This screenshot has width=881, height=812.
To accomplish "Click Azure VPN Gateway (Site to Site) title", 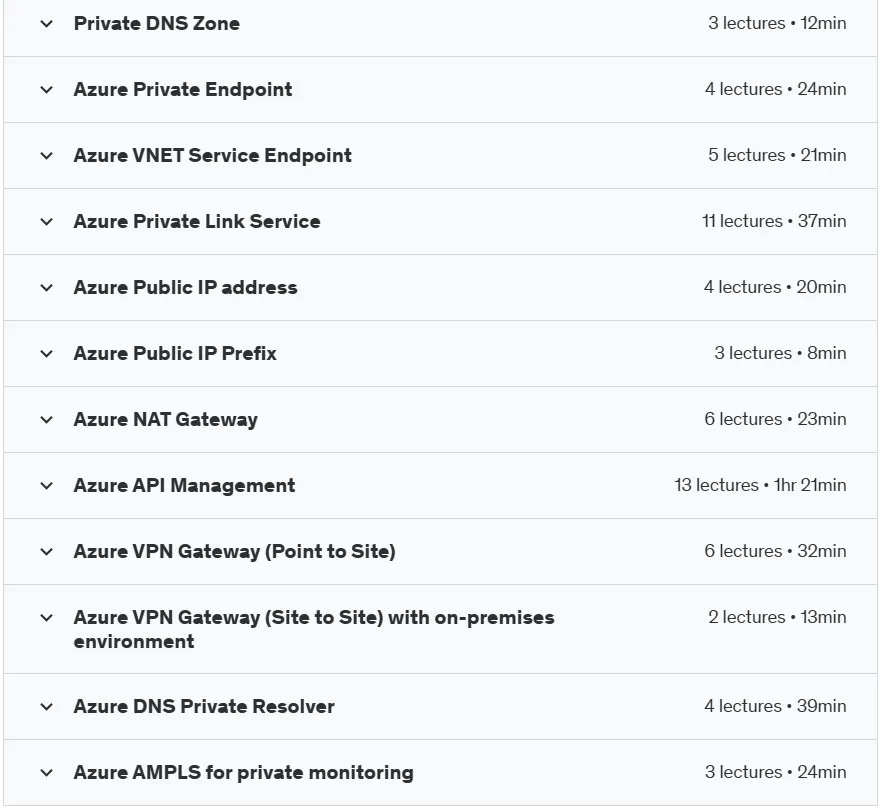I will point(314,629).
